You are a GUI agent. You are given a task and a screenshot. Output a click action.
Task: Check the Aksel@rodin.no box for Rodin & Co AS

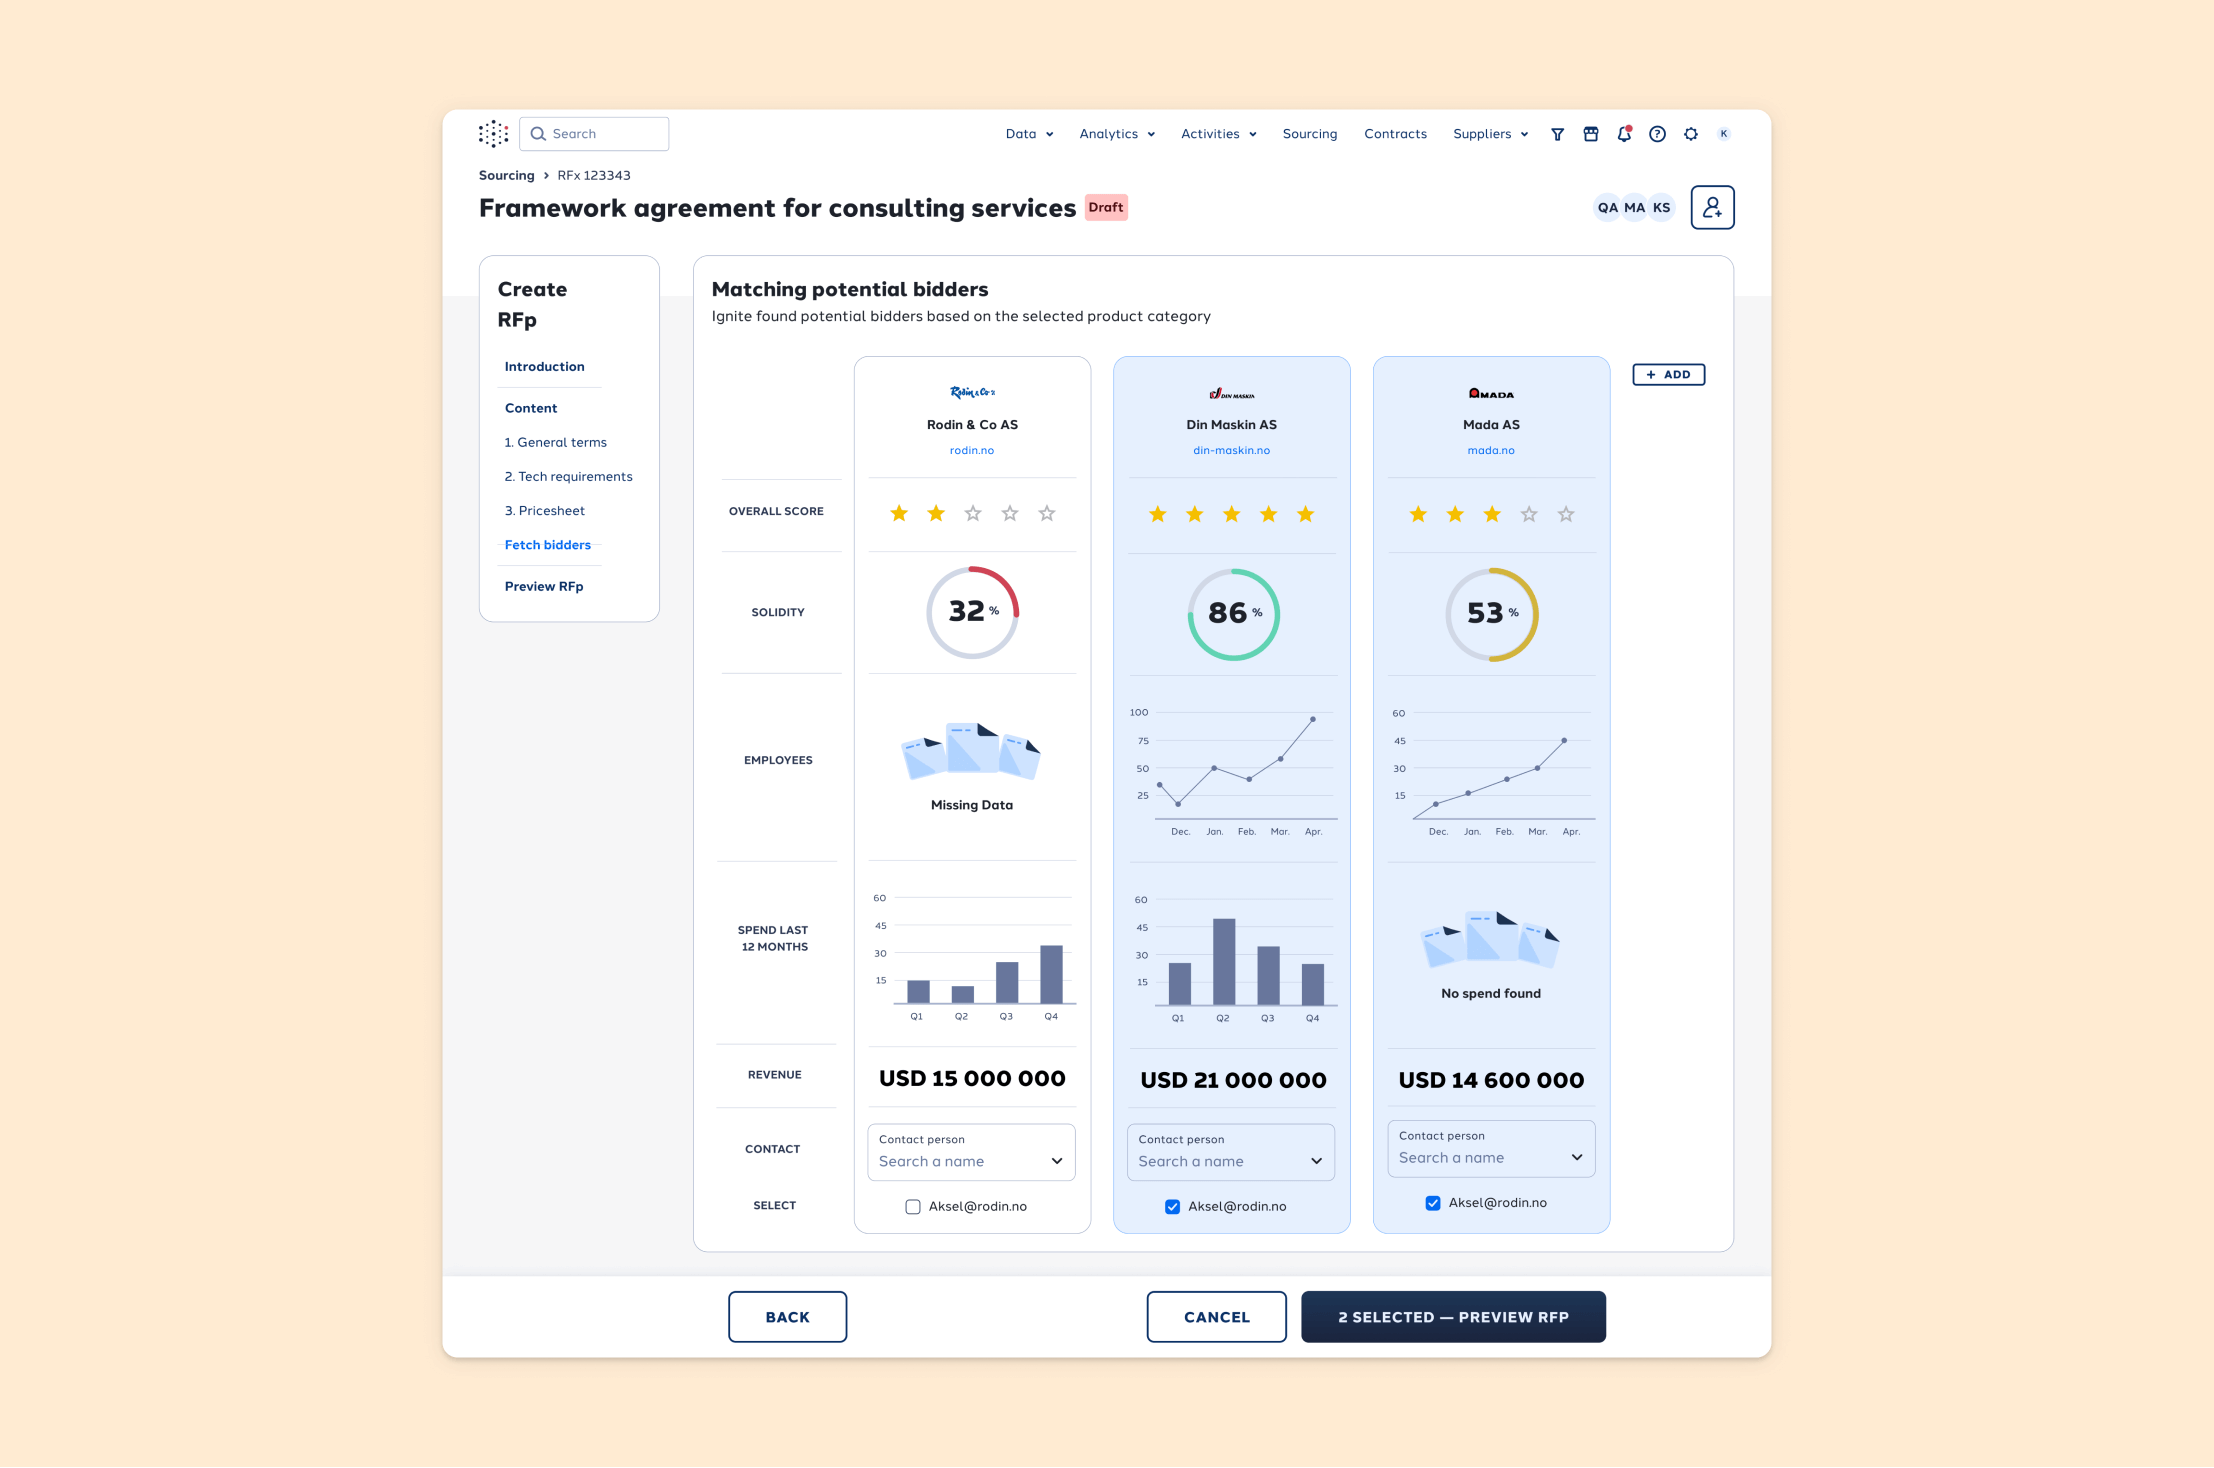click(x=913, y=1206)
